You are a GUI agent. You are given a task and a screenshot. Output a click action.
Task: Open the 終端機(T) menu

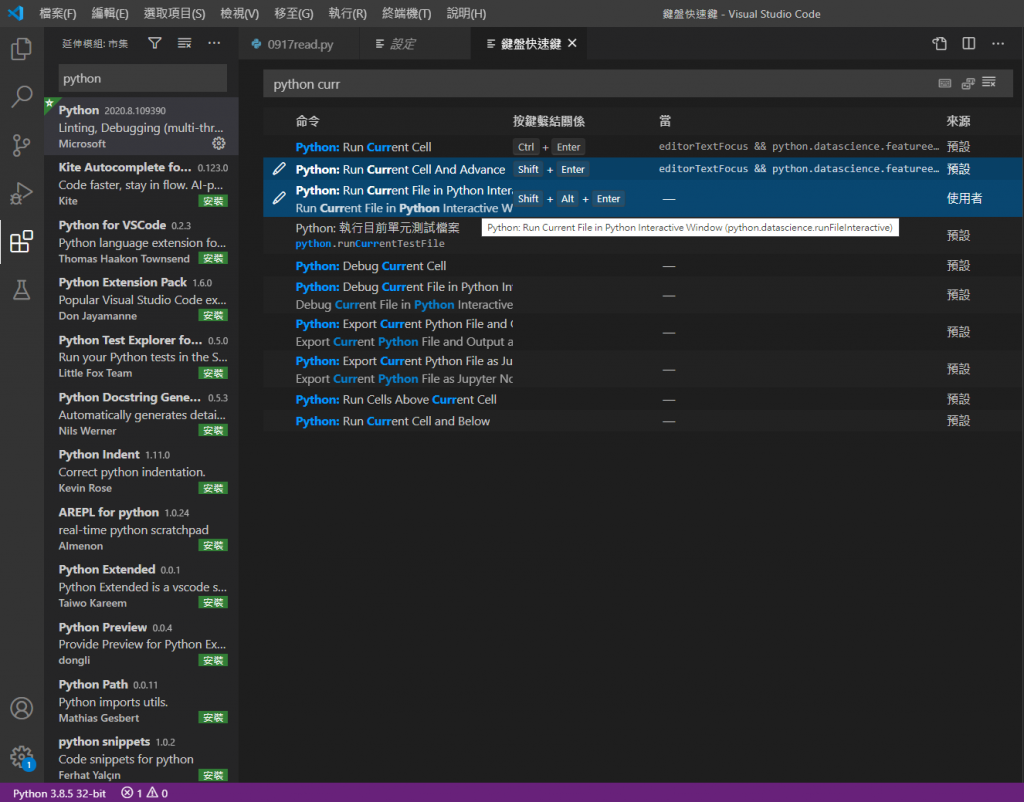click(x=406, y=14)
